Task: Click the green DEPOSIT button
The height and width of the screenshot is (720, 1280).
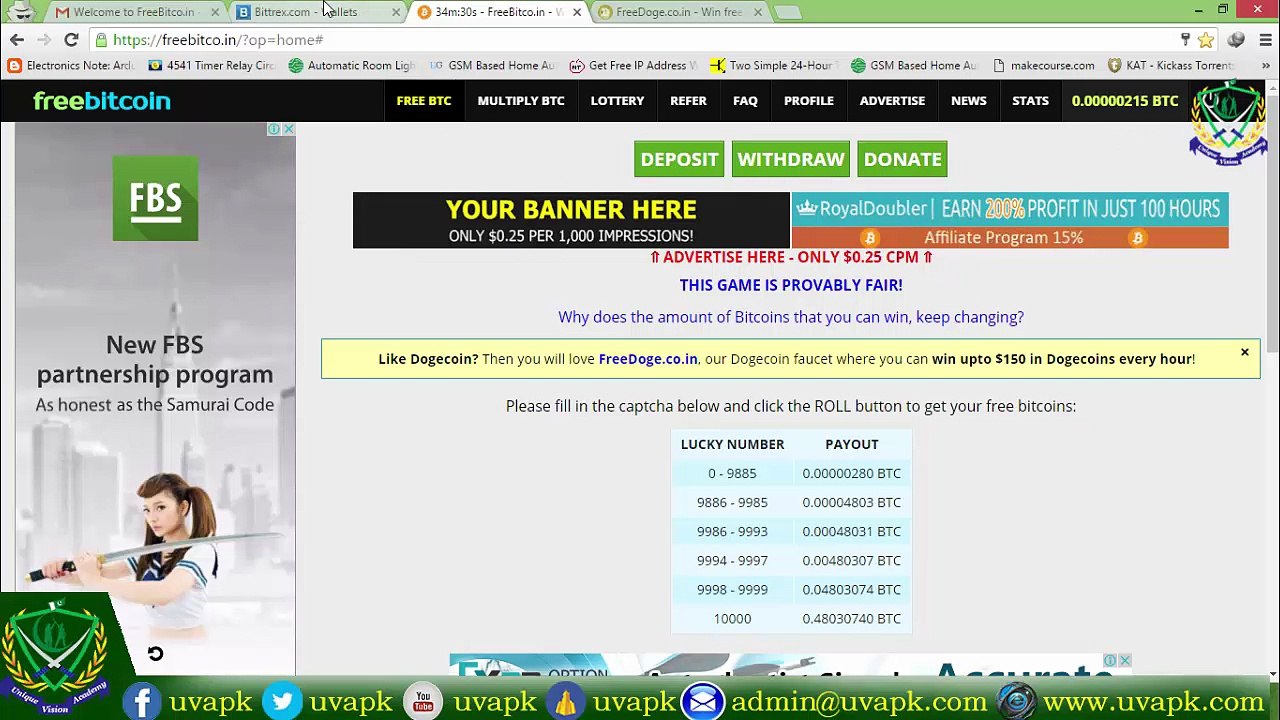Action: tap(679, 159)
